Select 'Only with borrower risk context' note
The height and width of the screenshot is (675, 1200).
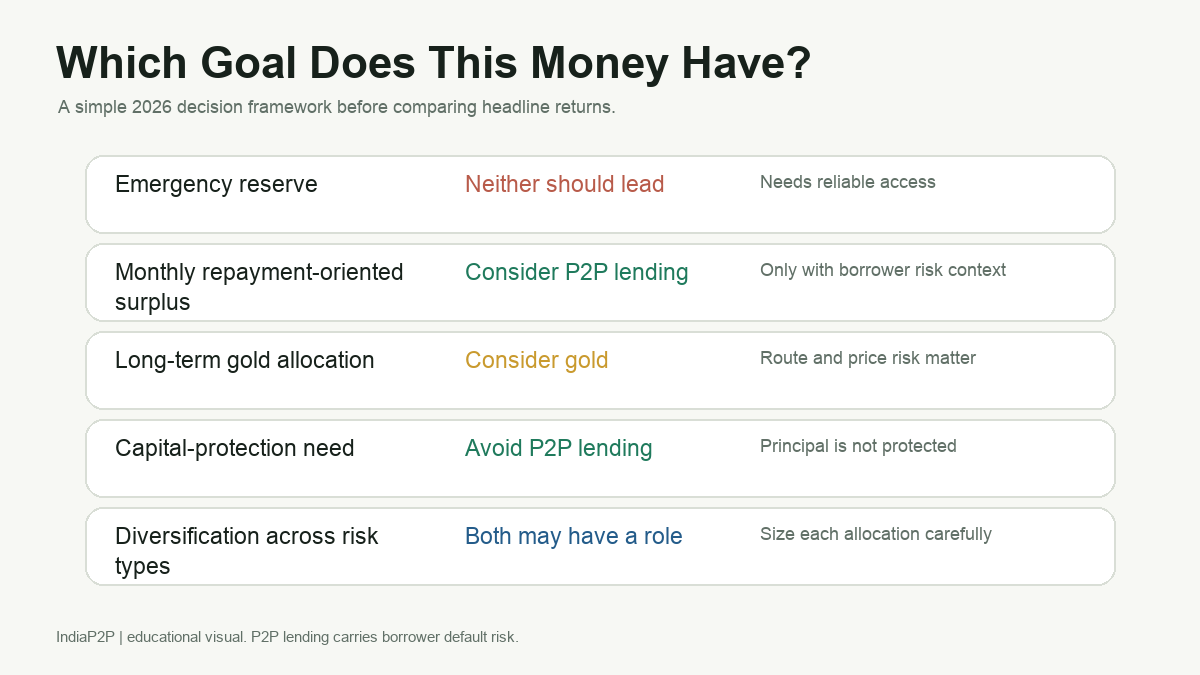tap(883, 270)
